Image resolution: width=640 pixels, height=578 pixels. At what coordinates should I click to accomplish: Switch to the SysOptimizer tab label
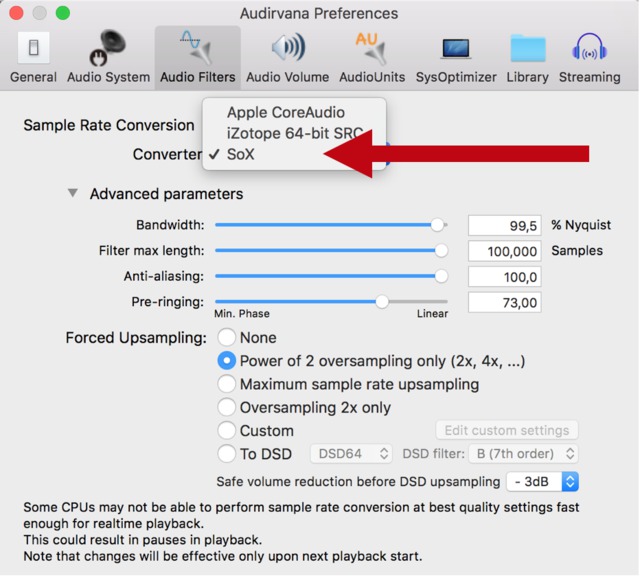point(456,77)
